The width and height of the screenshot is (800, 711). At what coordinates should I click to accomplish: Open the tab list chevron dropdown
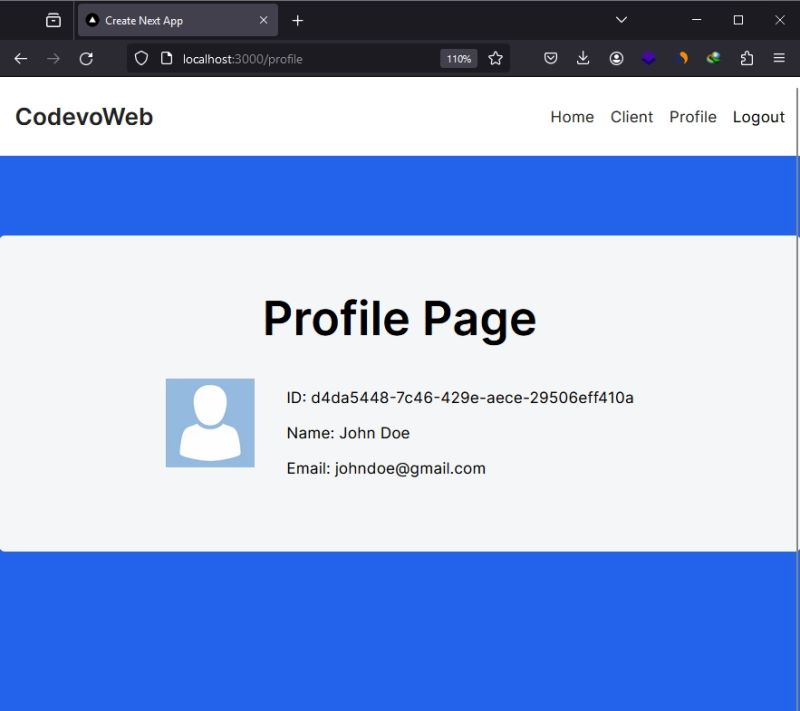pos(621,19)
